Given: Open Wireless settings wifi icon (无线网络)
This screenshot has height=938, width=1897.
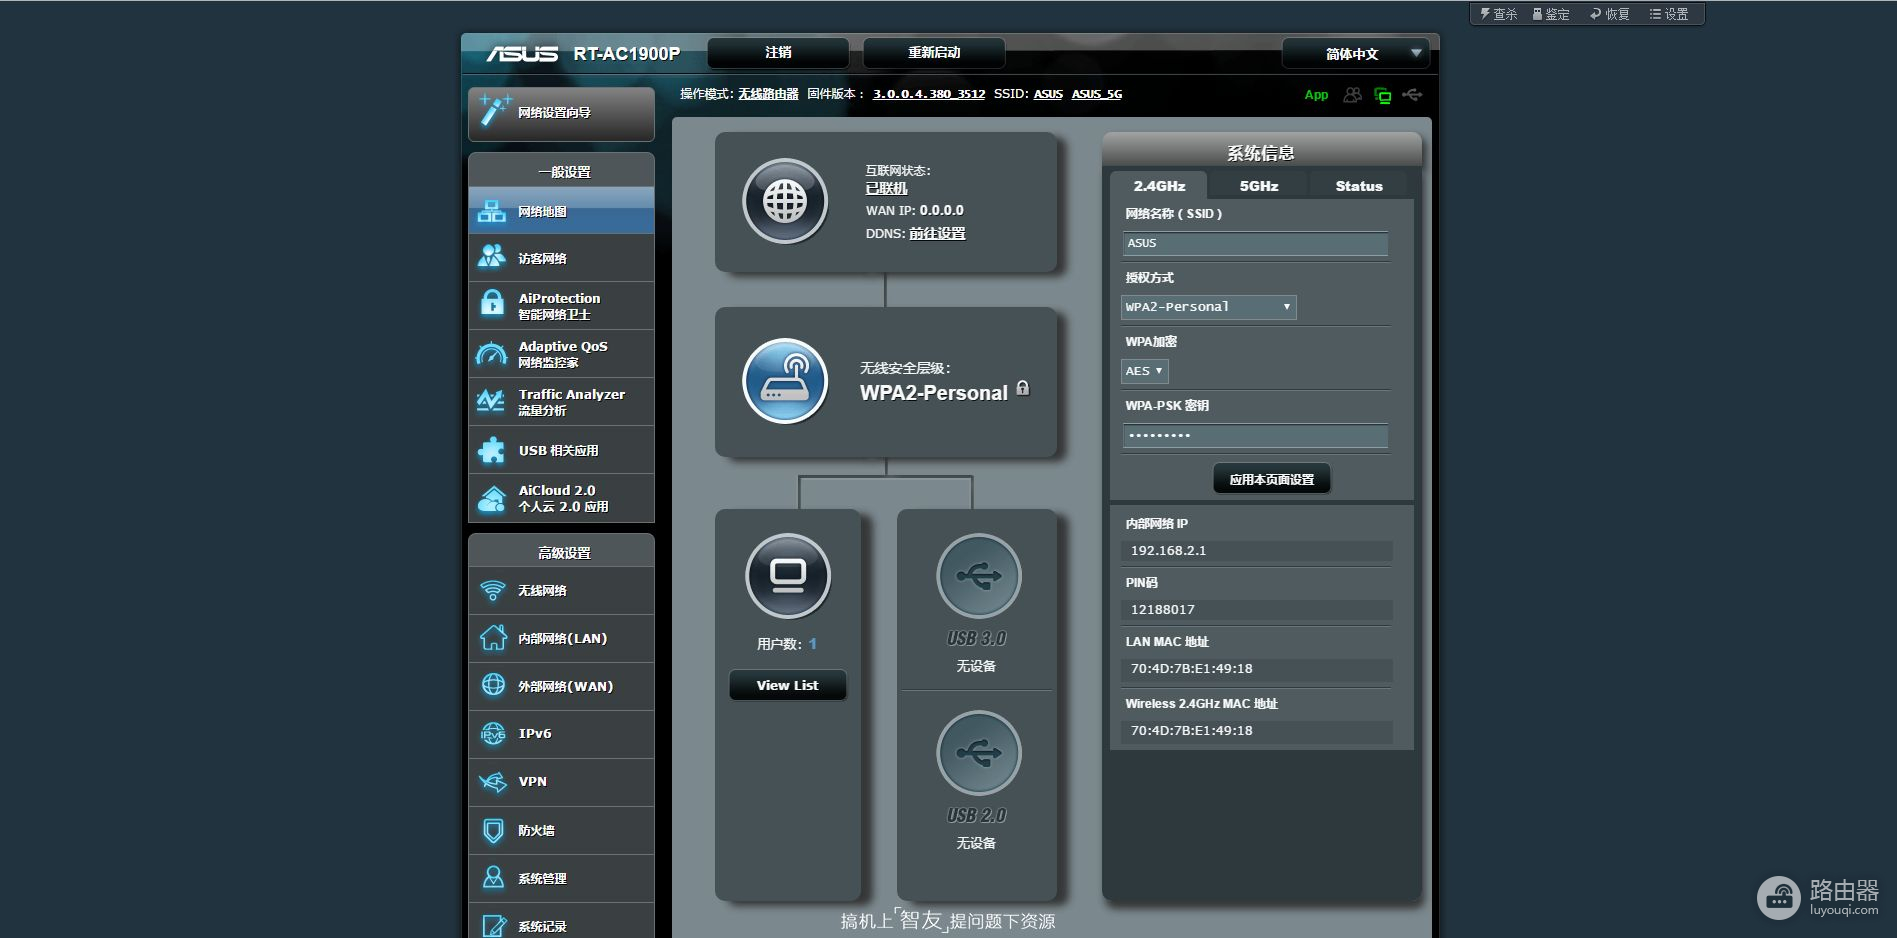Looking at the screenshot, I should click(493, 591).
